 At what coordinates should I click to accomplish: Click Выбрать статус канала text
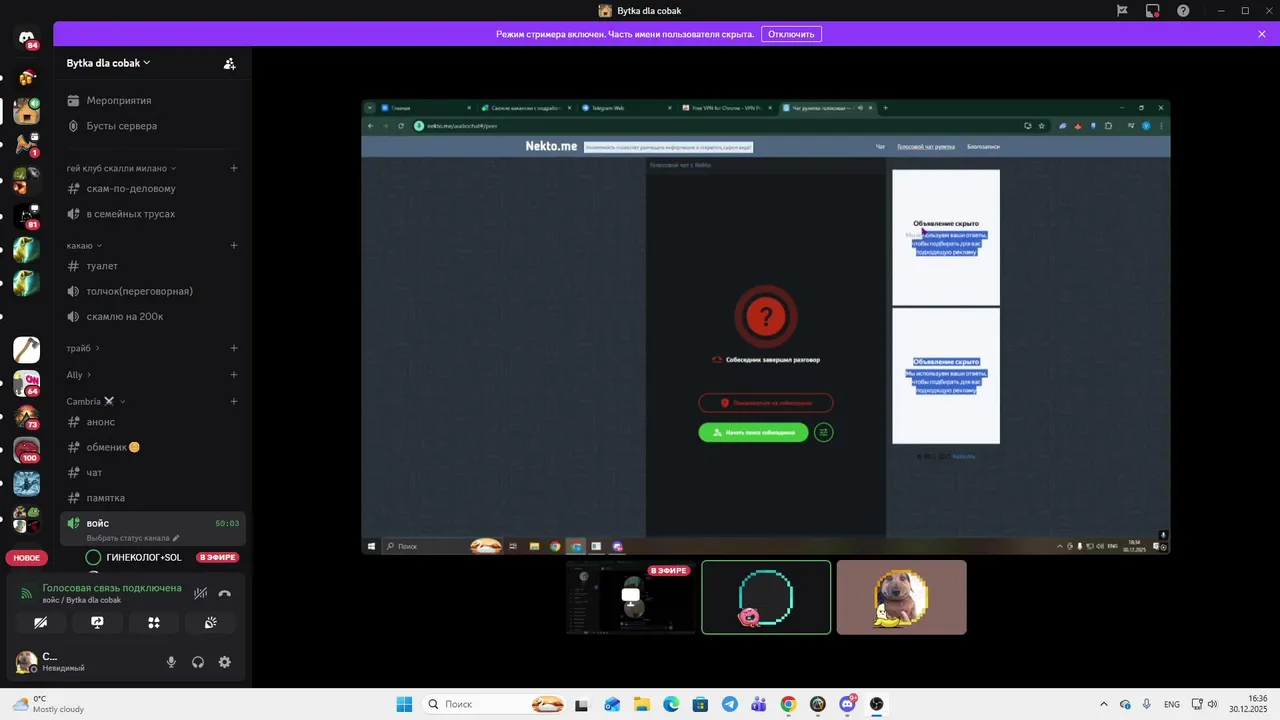128,538
